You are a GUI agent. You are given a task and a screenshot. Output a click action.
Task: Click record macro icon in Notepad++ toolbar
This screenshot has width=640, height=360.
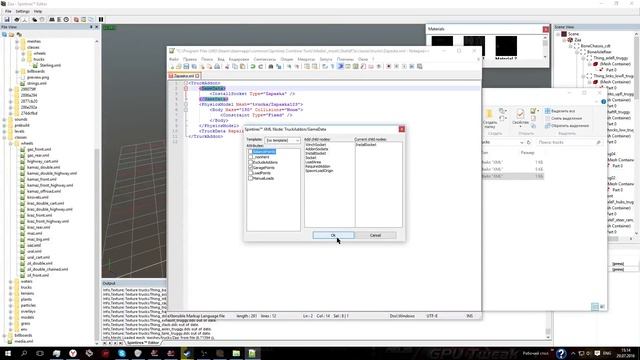(x=389, y=67)
